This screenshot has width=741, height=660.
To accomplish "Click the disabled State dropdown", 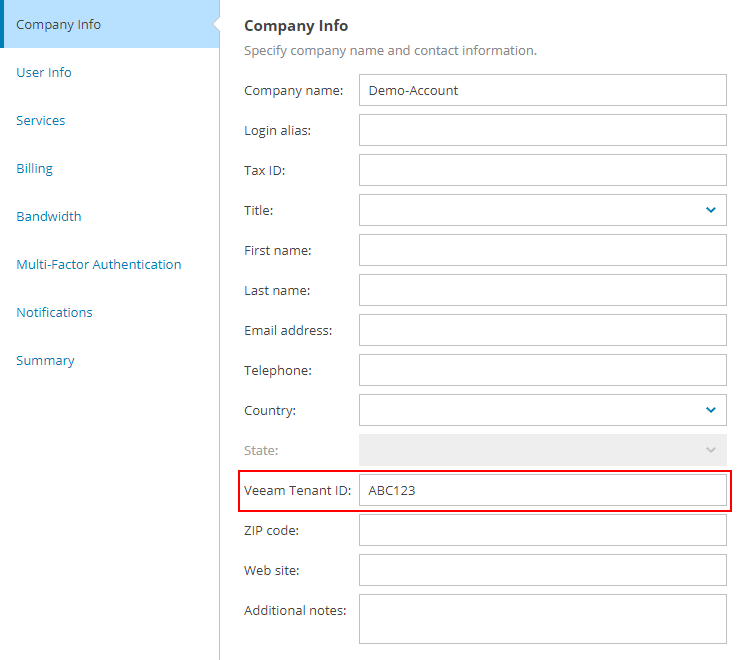I will click(x=542, y=450).
